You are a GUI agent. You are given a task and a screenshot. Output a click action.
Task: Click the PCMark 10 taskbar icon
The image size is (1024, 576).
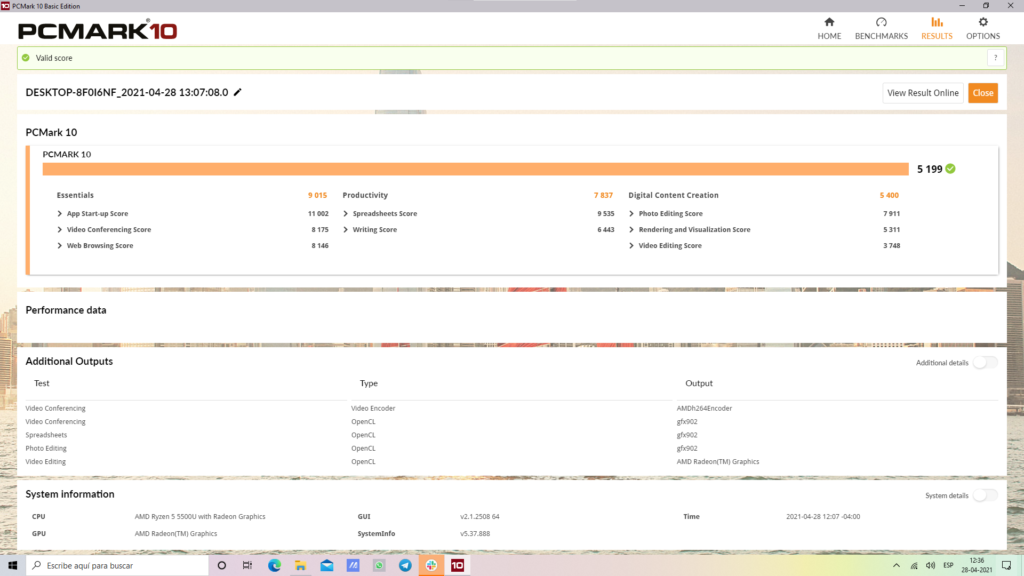click(457, 565)
